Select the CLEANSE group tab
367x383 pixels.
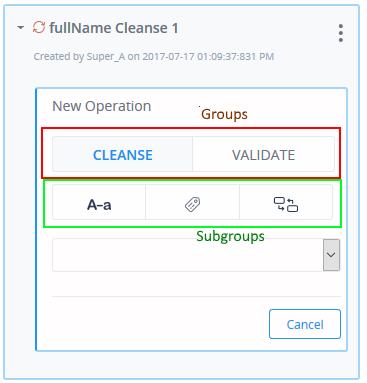pyautogui.click(x=122, y=154)
